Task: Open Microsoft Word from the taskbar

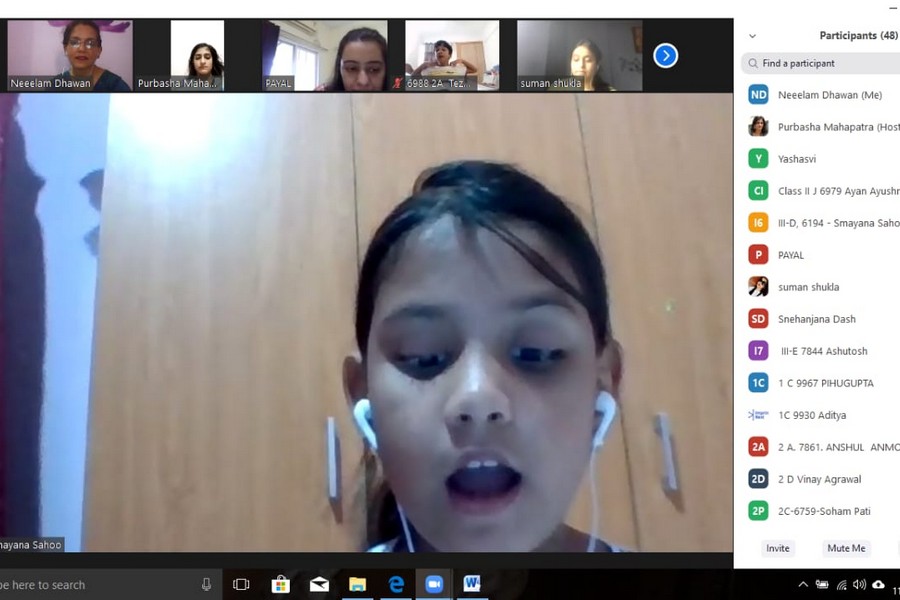Action: 472,584
